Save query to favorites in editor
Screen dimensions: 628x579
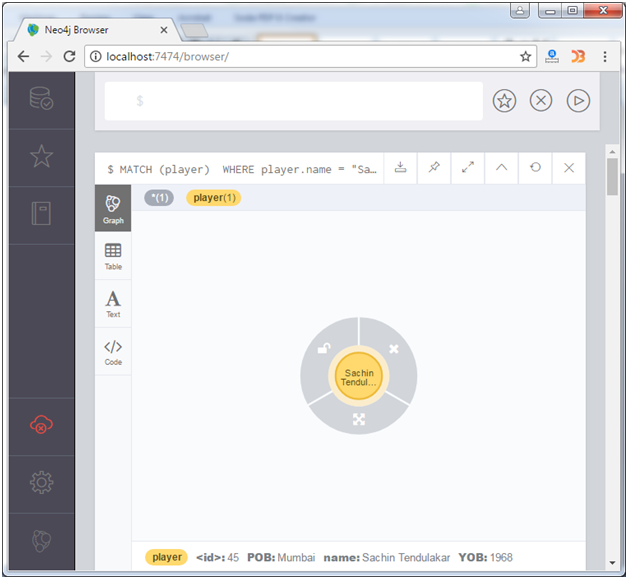click(x=505, y=101)
